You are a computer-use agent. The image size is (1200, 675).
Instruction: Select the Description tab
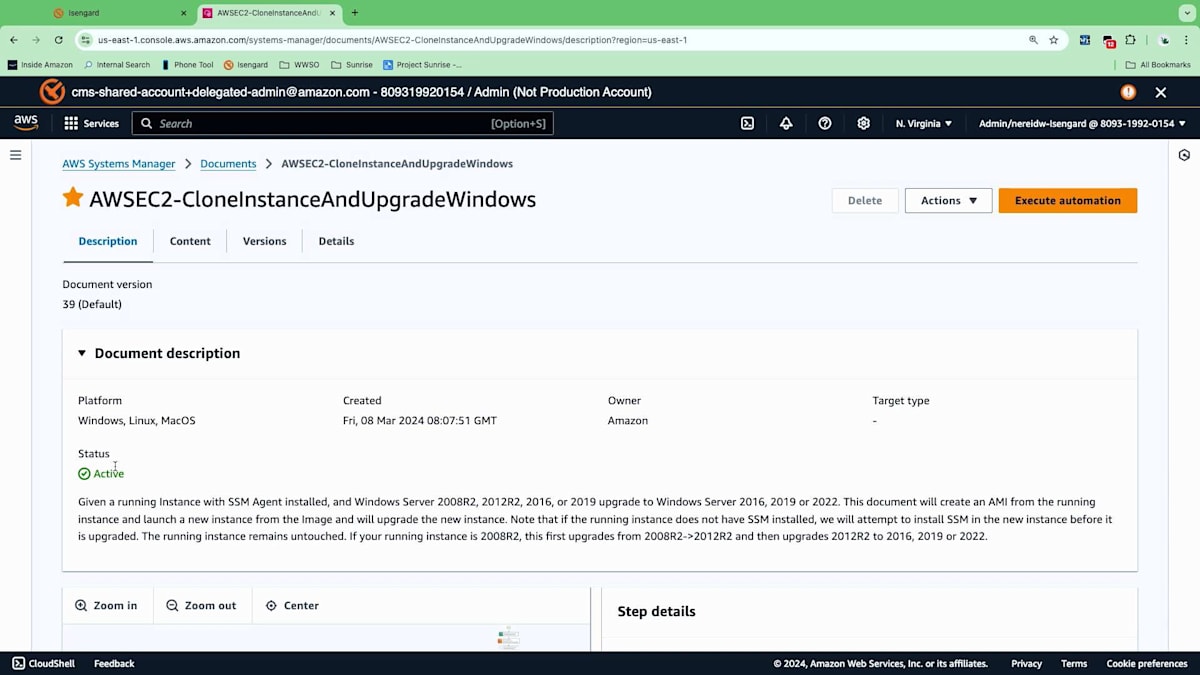point(108,241)
